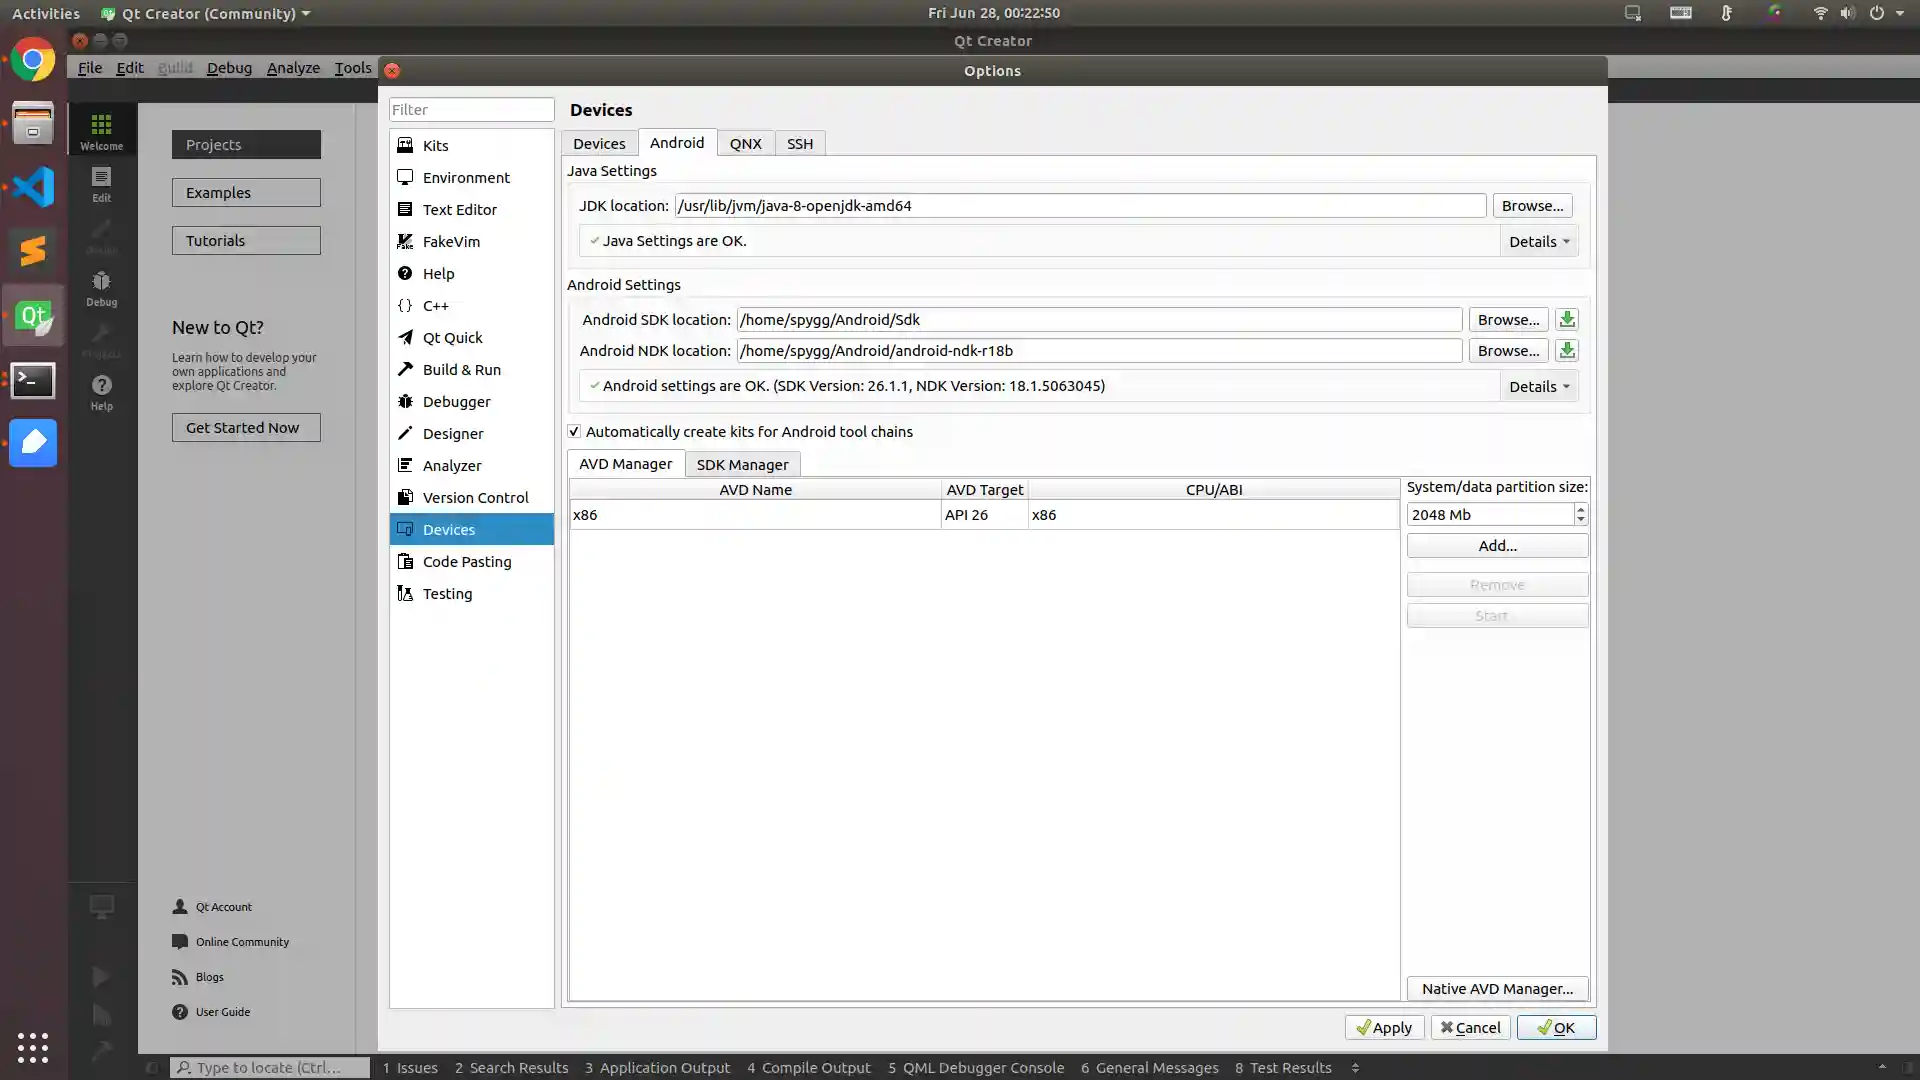Toggle automatically create kits checkbox
The height and width of the screenshot is (1080, 1920).
coord(574,431)
